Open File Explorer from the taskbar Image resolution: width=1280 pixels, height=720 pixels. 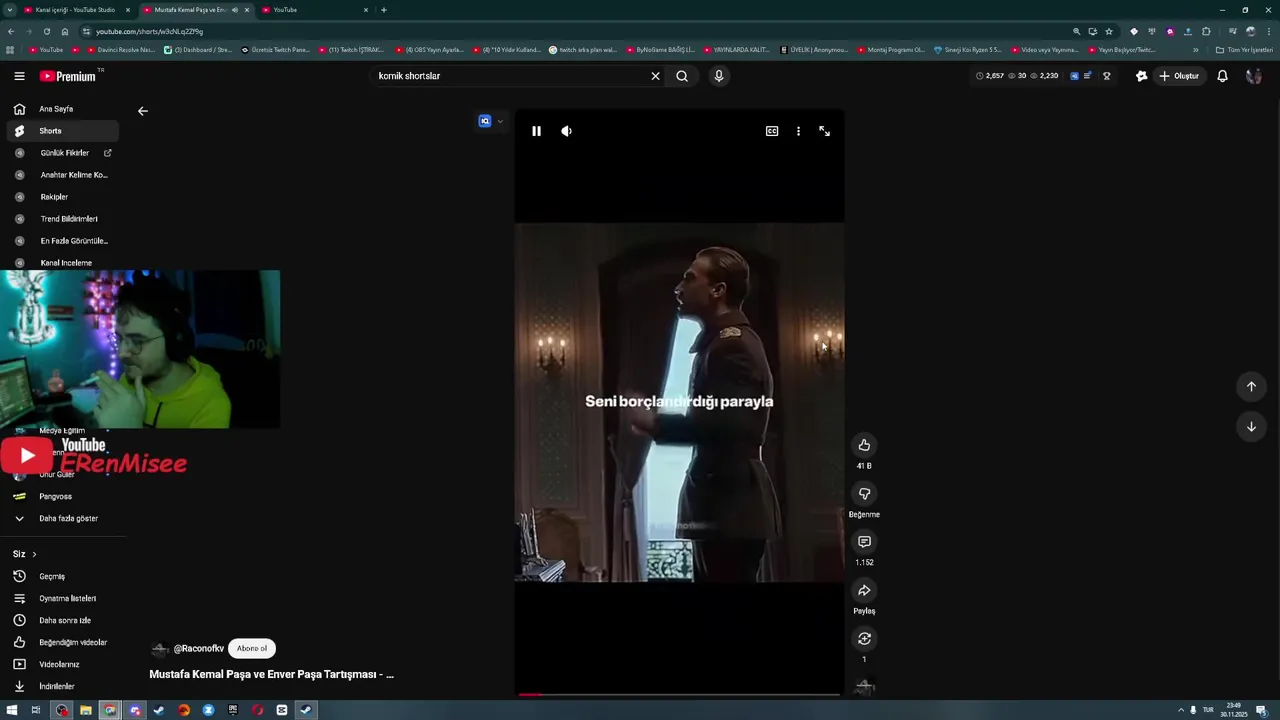tap(86, 710)
